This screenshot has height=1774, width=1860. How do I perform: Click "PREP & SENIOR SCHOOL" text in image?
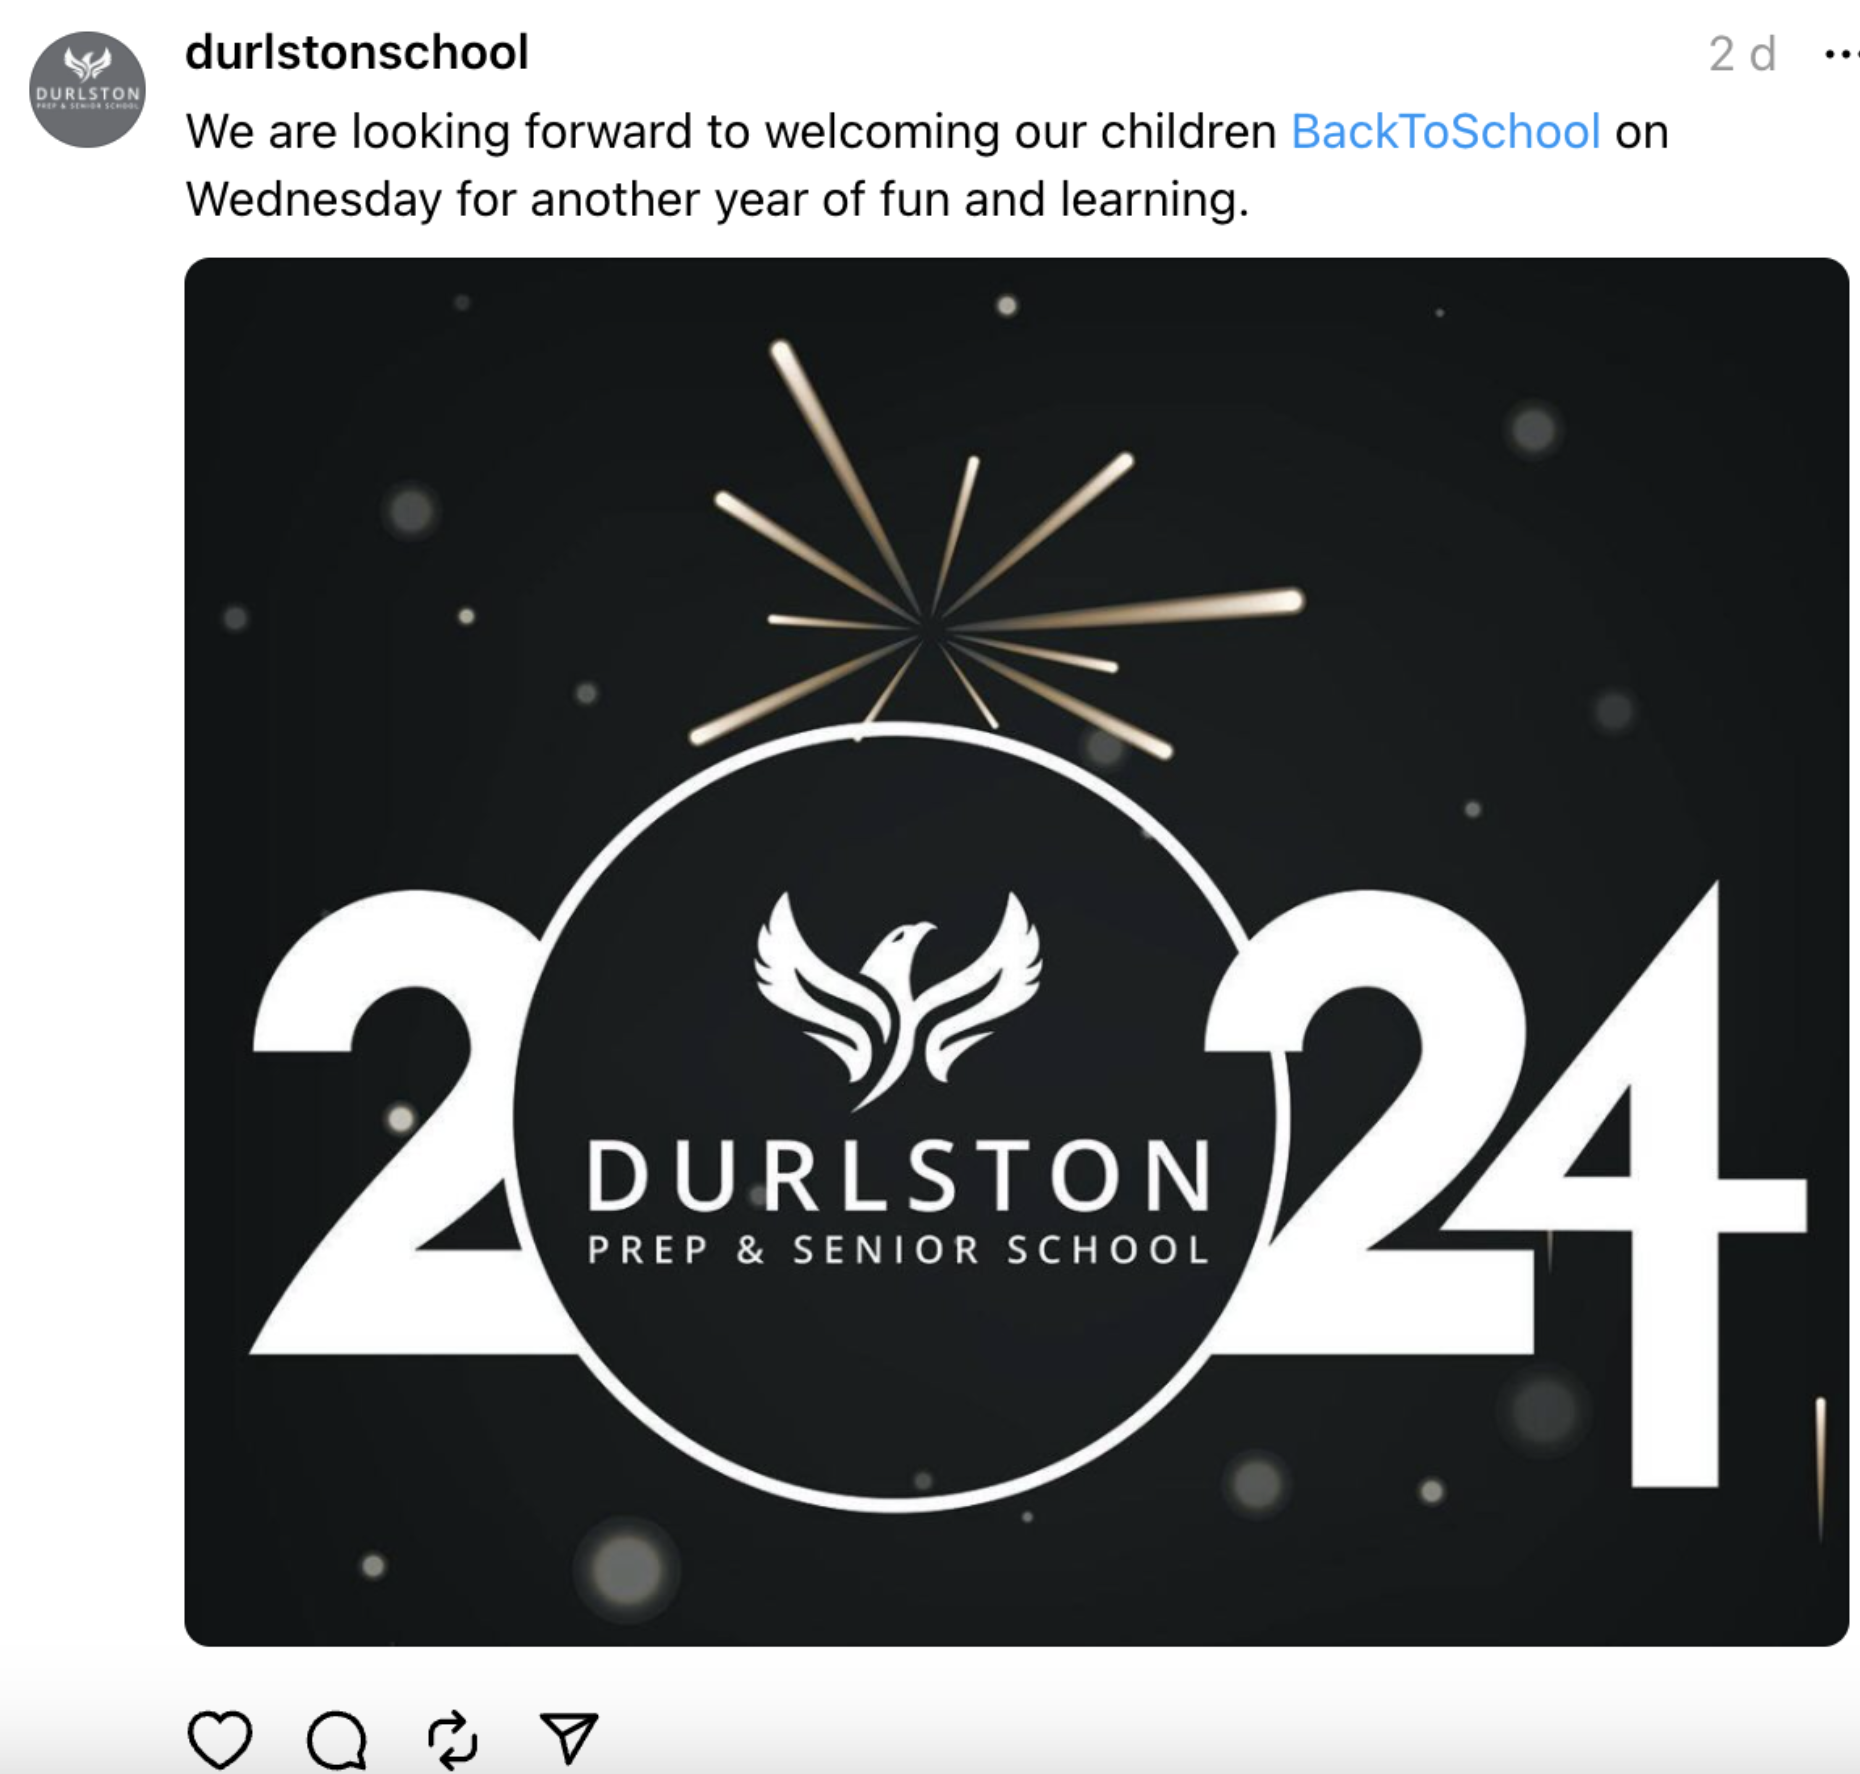[x=898, y=1250]
